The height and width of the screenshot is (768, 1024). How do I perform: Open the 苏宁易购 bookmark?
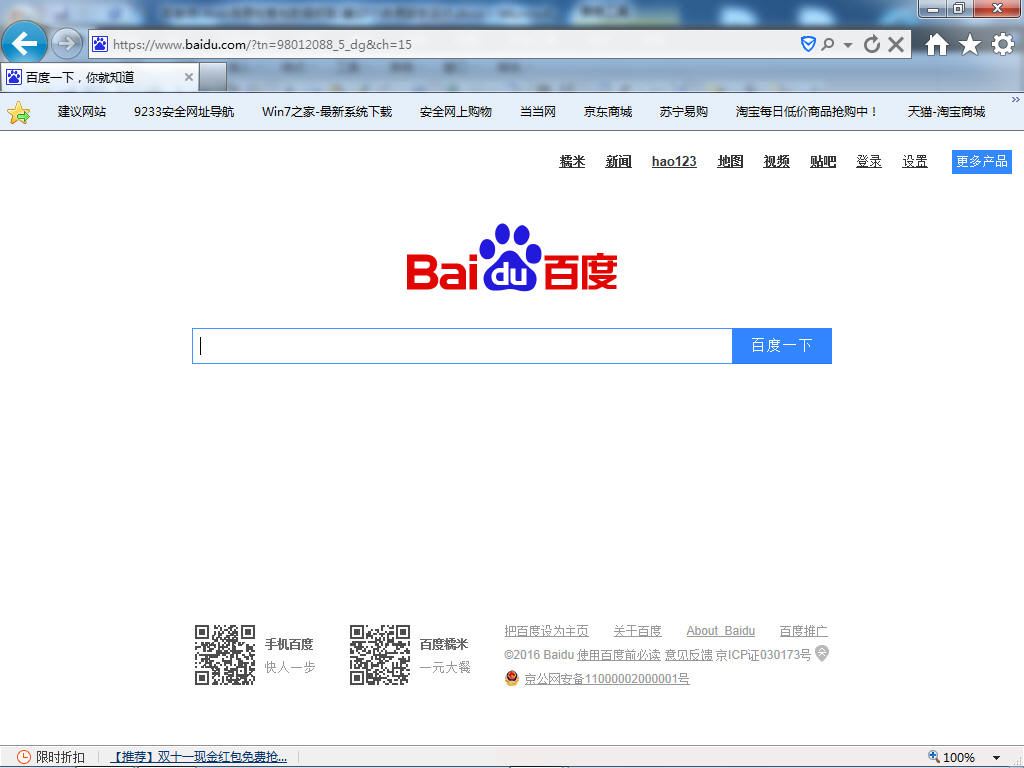683,112
